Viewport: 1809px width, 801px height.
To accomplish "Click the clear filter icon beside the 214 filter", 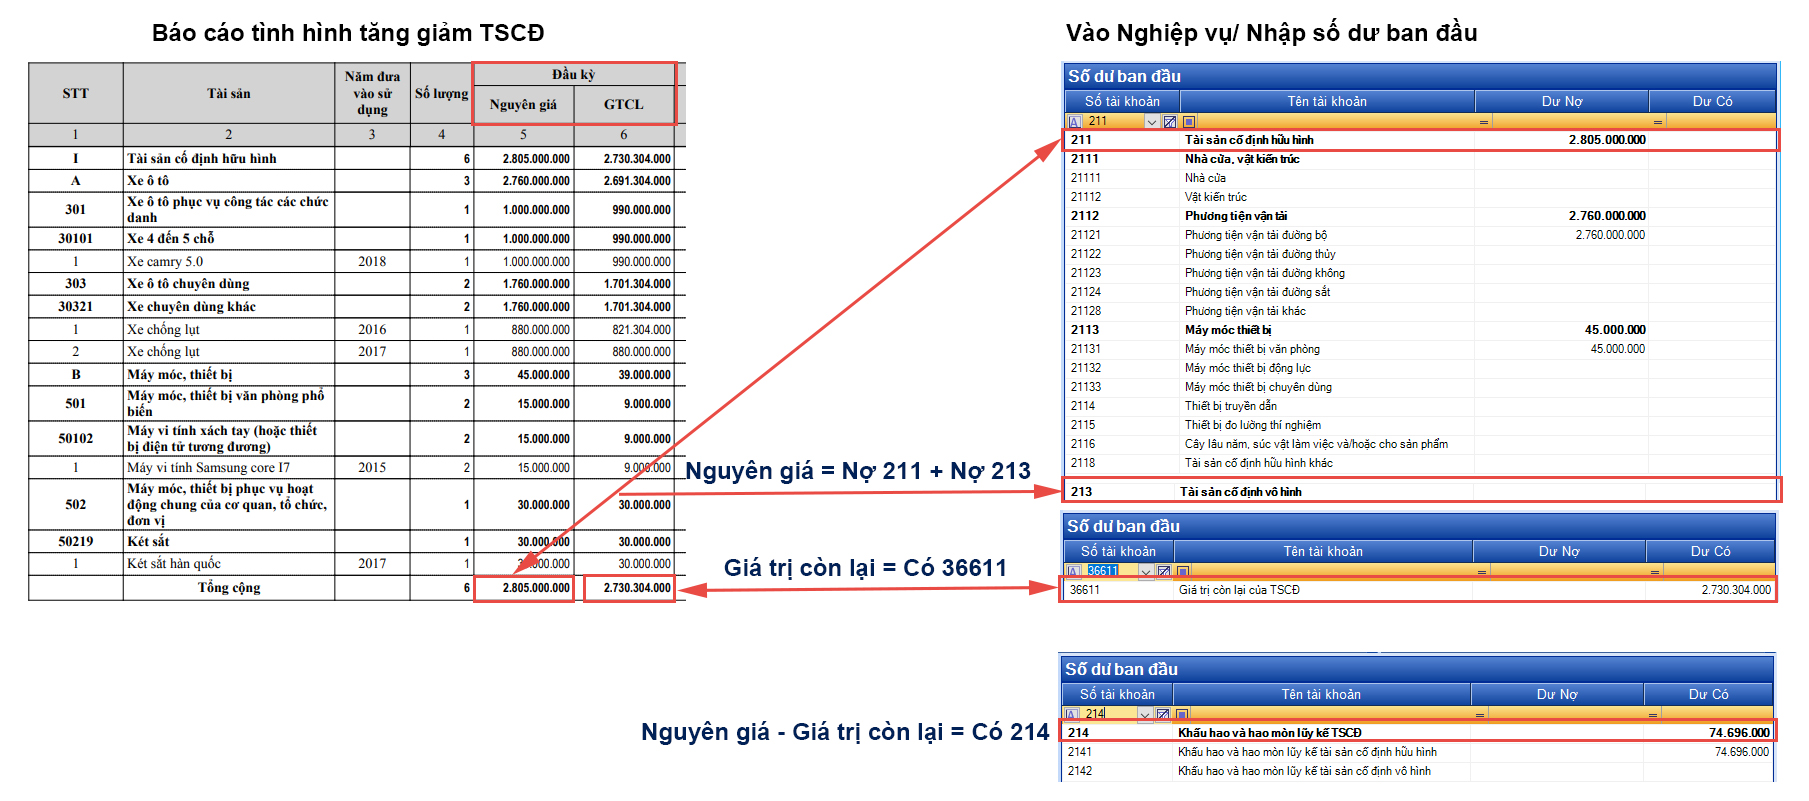I will [x=1162, y=714].
